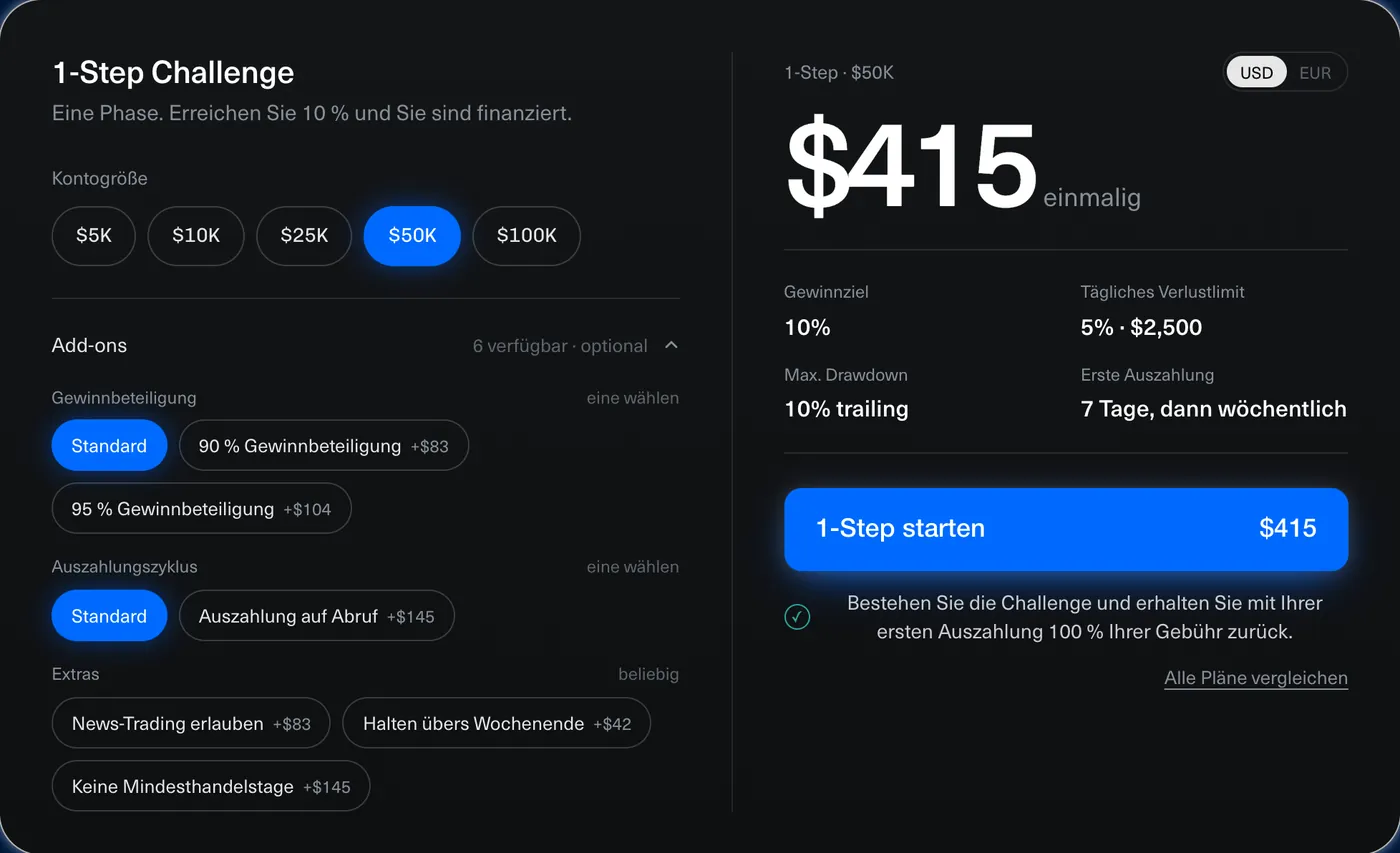Switch currency to EUR
1400x853 pixels.
1315,72
